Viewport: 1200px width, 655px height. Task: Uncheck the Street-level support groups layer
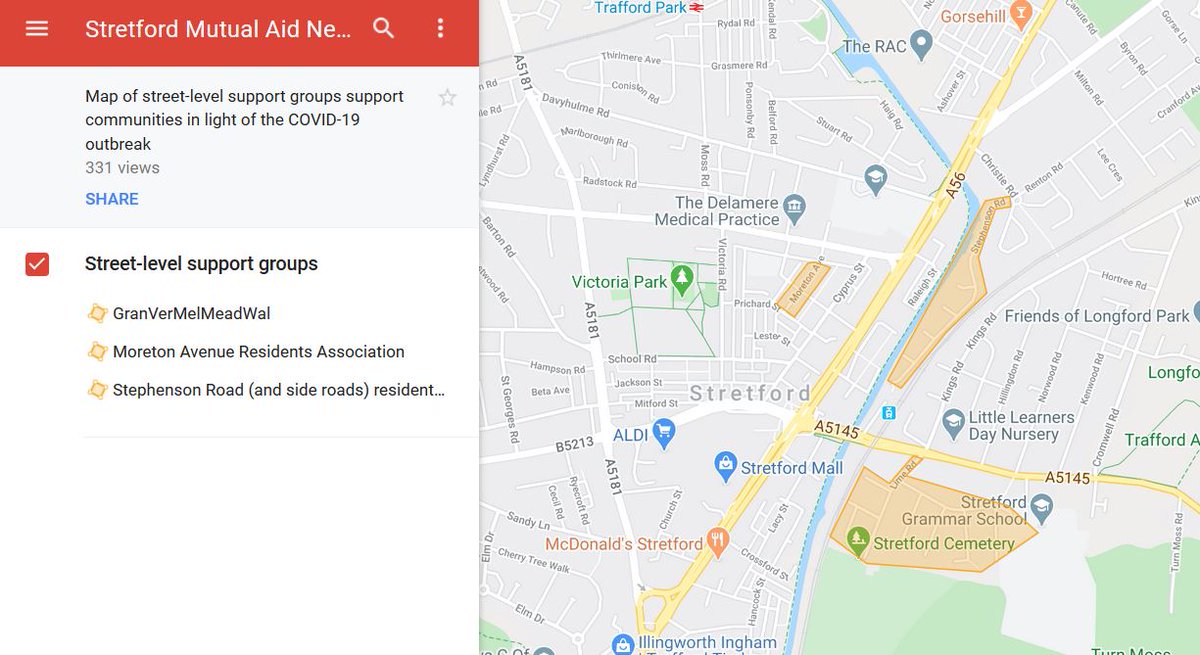[36, 263]
